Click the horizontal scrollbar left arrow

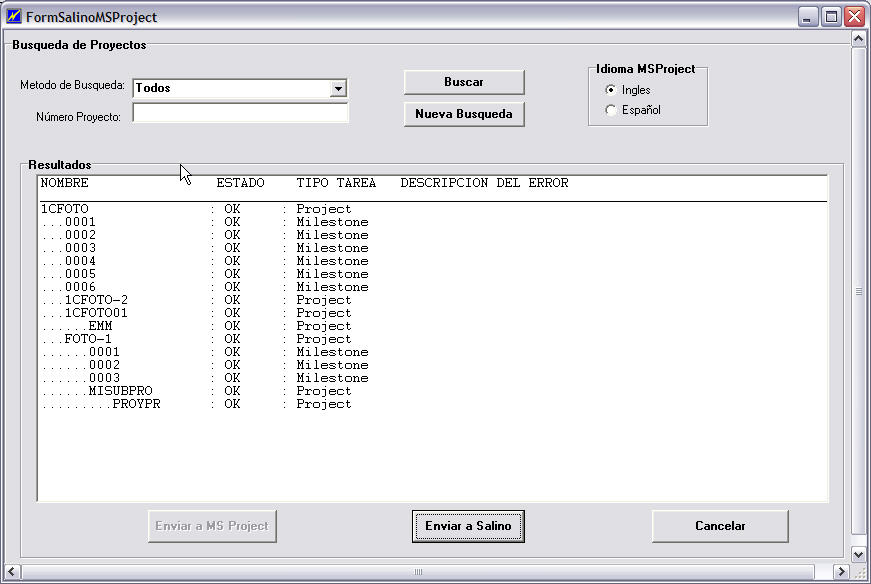click(x=12, y=572)
